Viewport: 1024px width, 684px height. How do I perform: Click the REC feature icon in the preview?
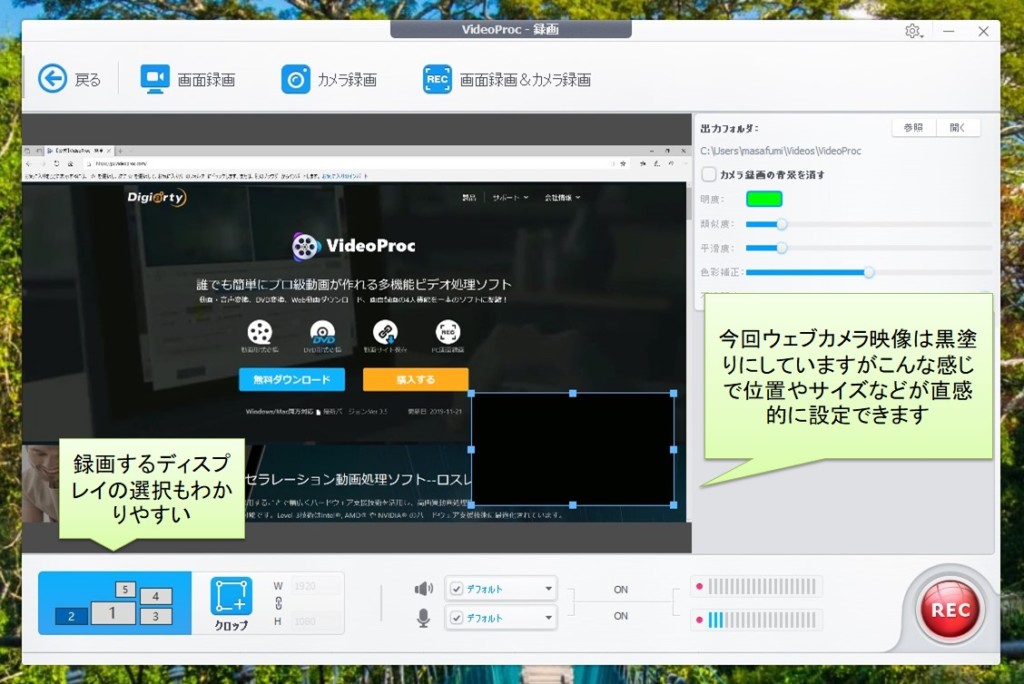(448, 332)
